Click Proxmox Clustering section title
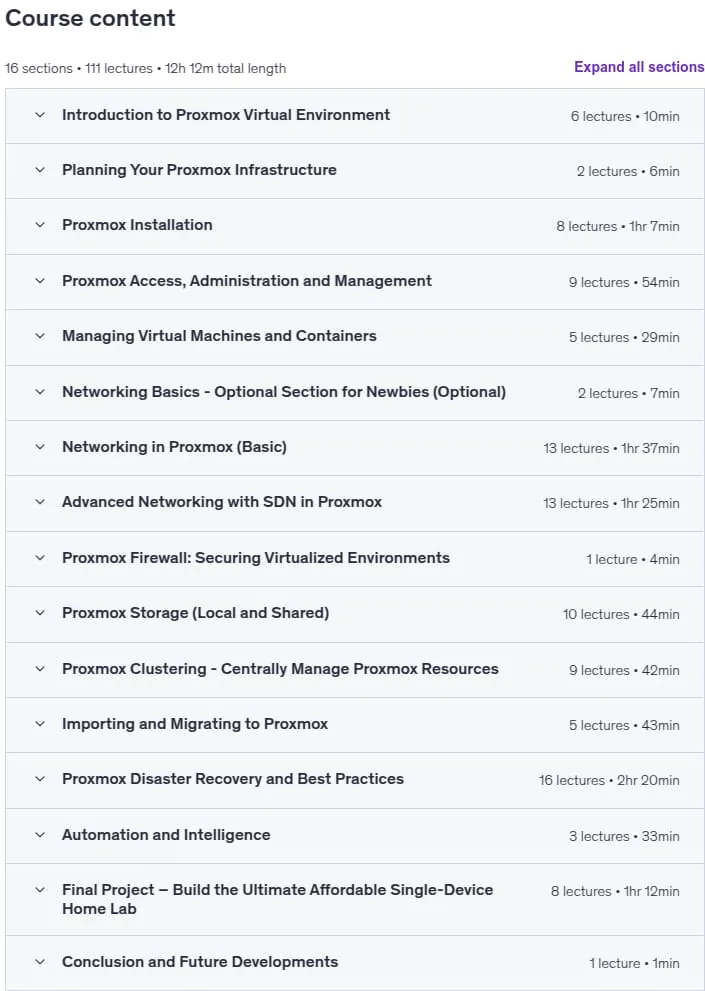The width and height of the screenshot is (705, 991). [280, 669]
